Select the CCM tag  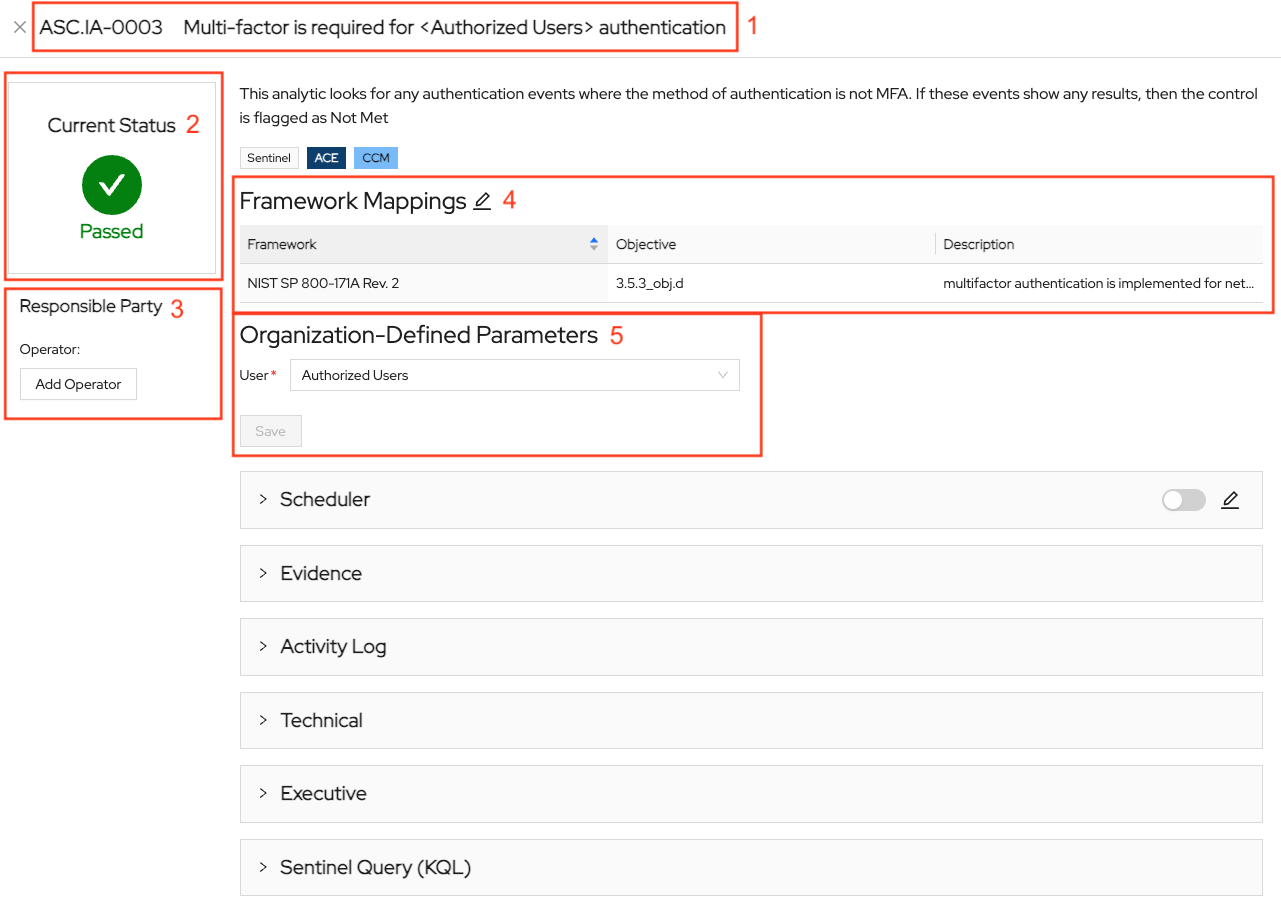(376, 158)
